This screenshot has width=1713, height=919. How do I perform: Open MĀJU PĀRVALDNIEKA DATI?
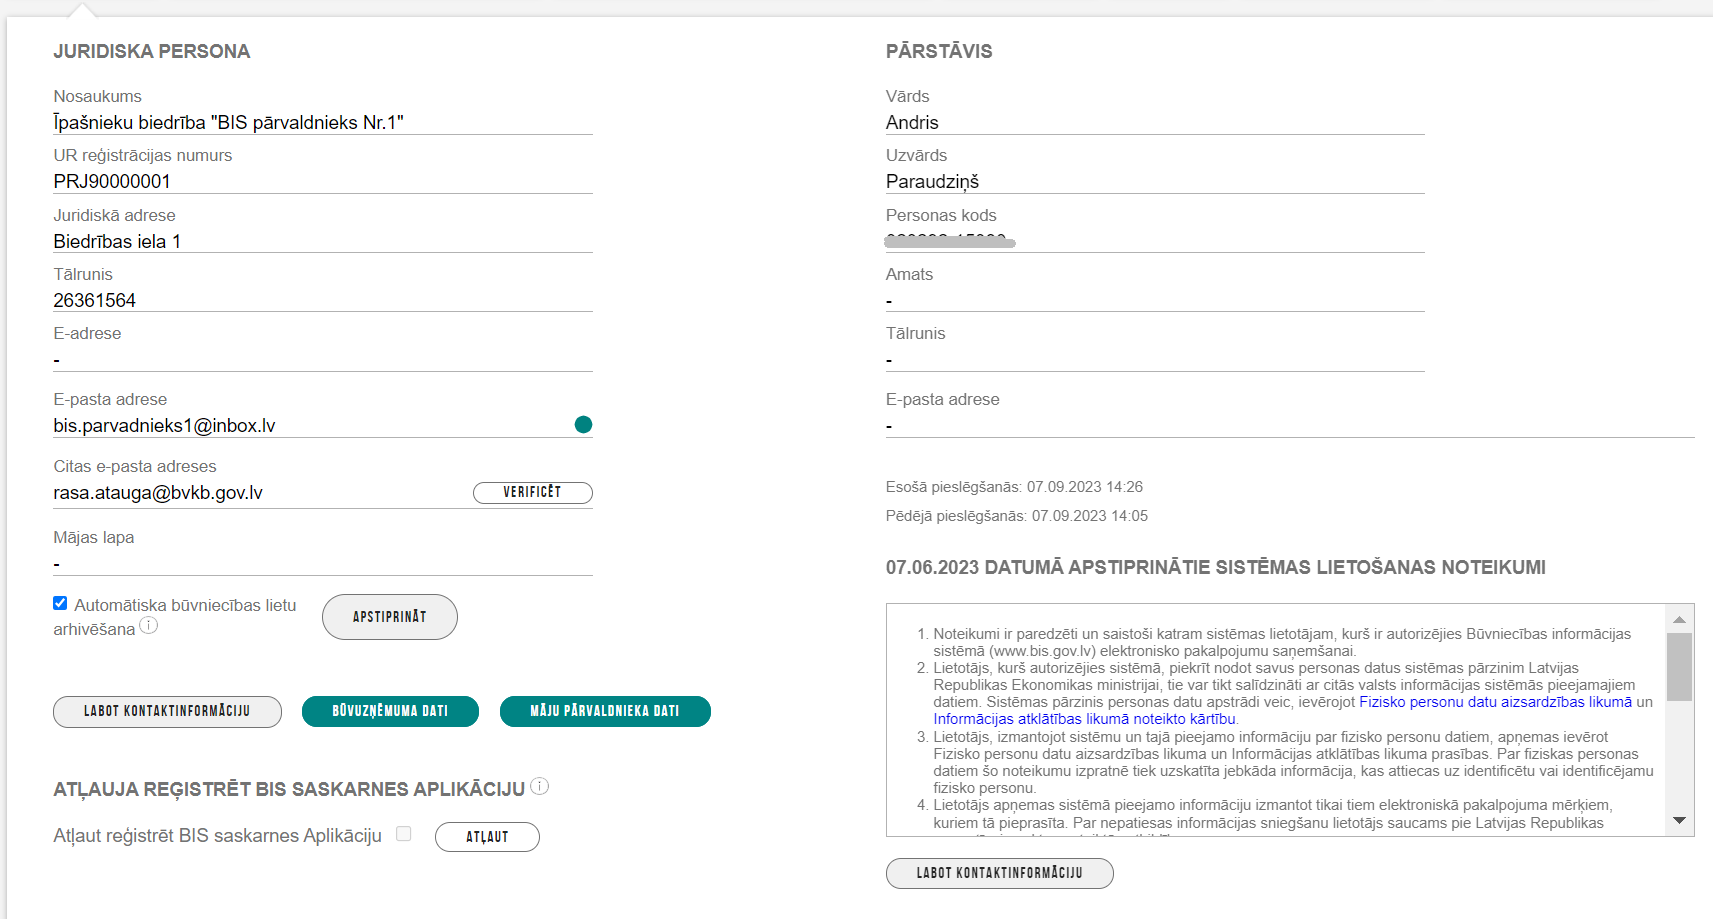click(605, 711)
